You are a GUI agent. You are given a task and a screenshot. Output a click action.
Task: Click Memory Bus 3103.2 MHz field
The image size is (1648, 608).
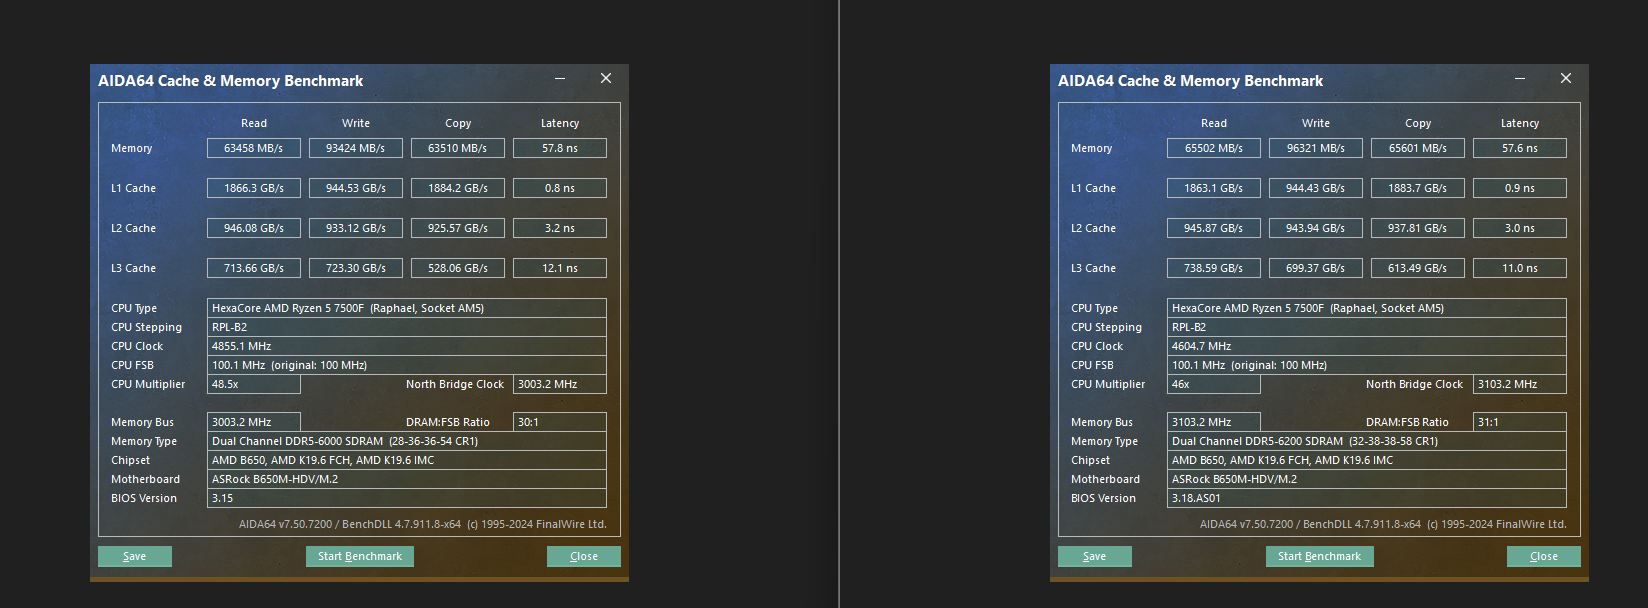click(1214, 422)
